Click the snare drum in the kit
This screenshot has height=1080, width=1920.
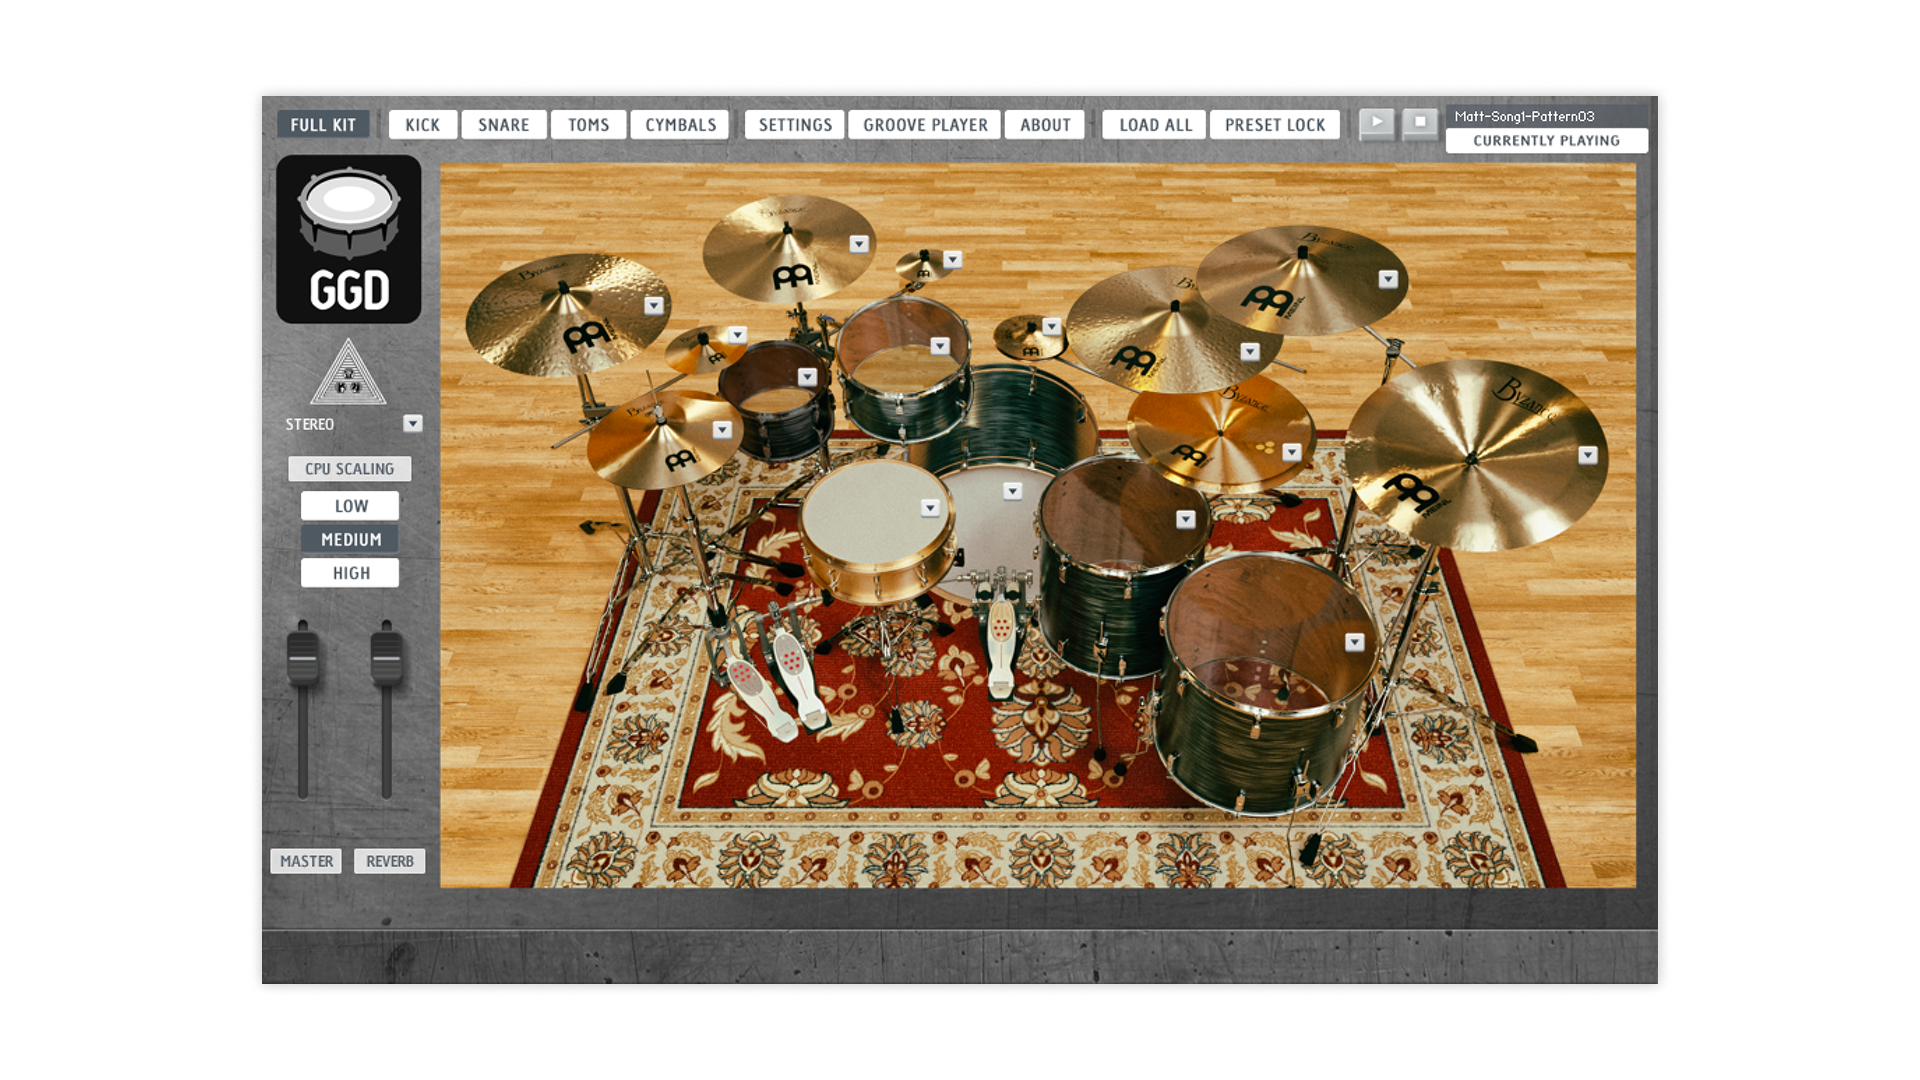870,525
